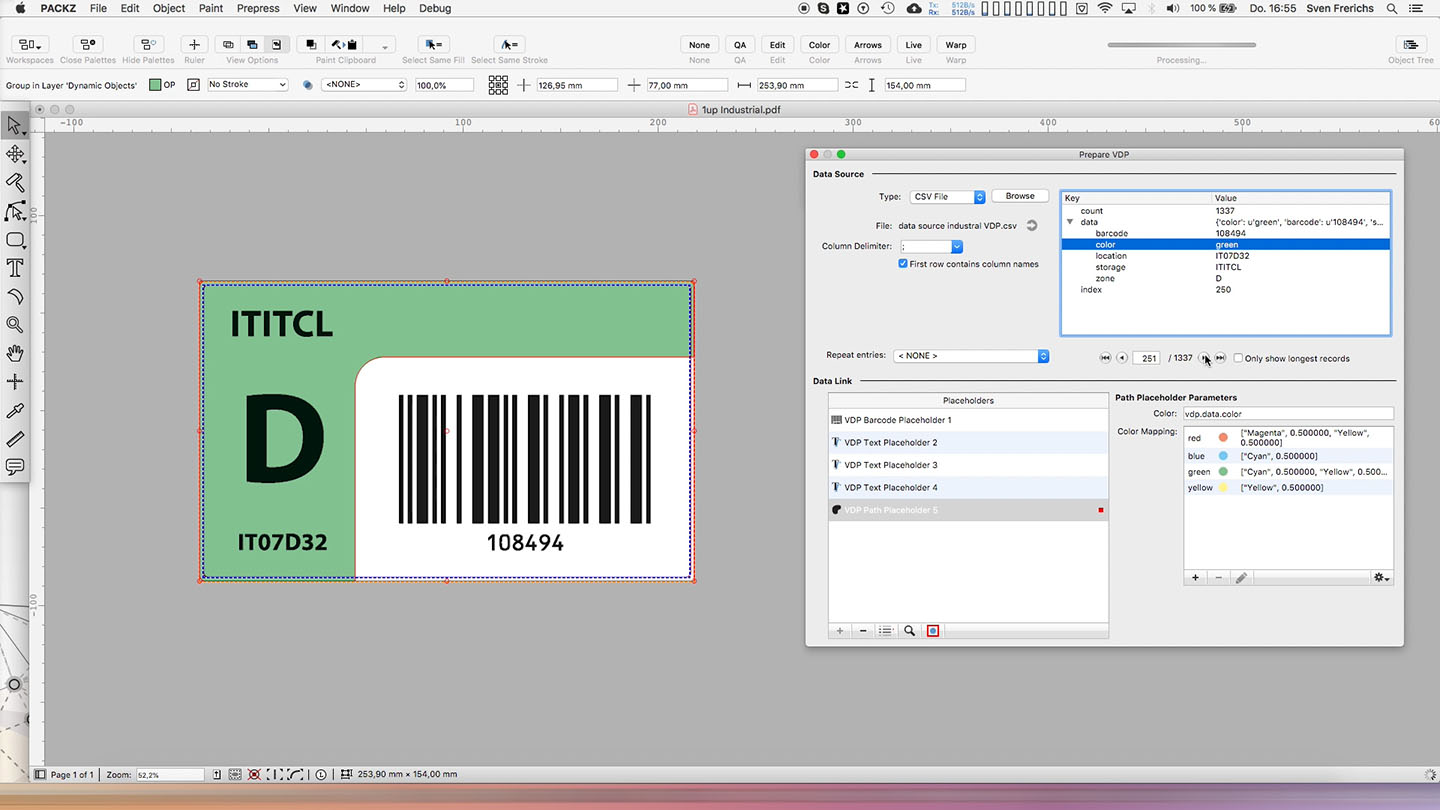Open the Workspaces dropdown
1440x810 pixels.
28,45
